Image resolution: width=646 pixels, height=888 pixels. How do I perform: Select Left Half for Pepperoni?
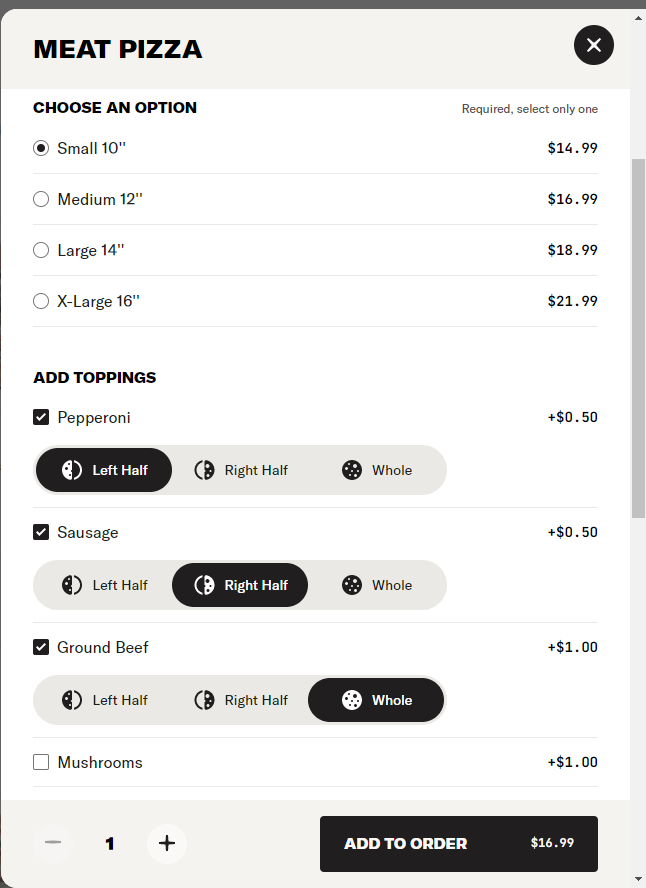(104, 470)
